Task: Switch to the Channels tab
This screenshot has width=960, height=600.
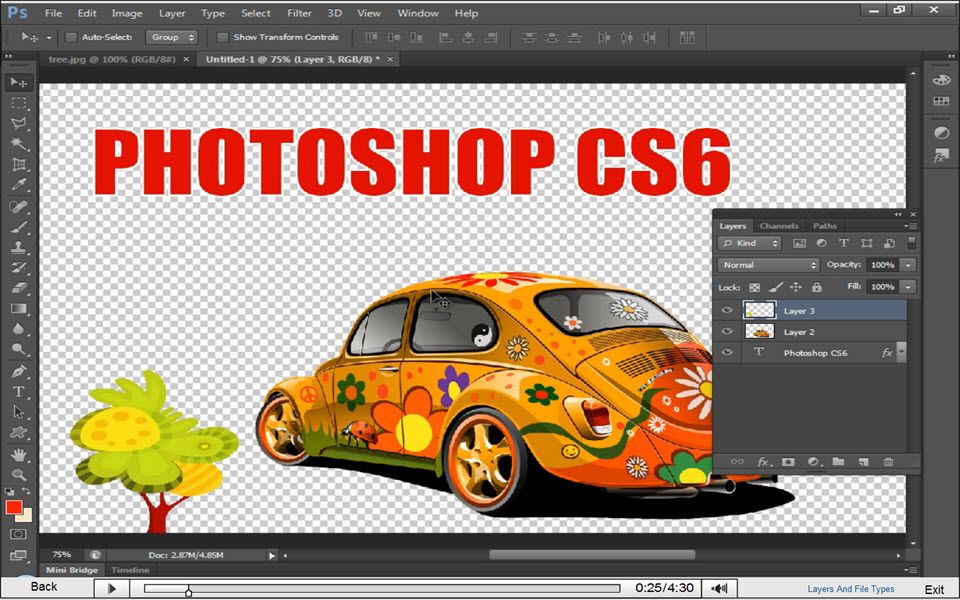Action: click(779, 226)
